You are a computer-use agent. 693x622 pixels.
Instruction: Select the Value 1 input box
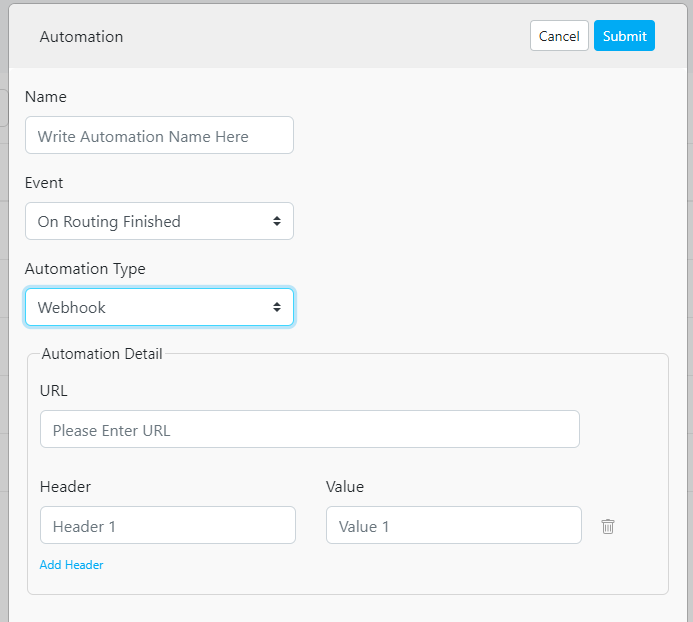click(x=453, y=526)
